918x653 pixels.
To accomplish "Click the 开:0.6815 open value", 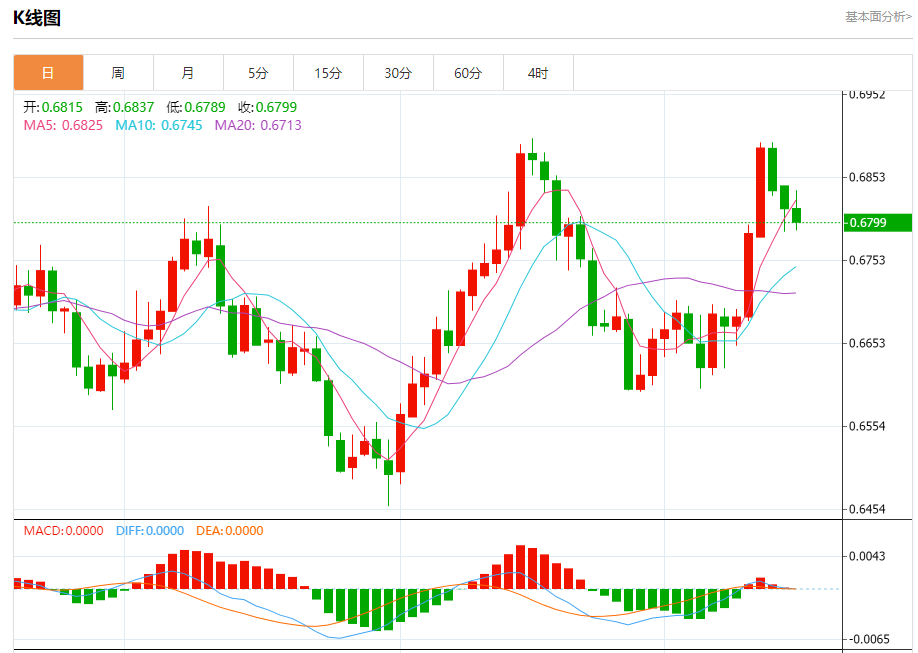I will click(x=53, y=107).
